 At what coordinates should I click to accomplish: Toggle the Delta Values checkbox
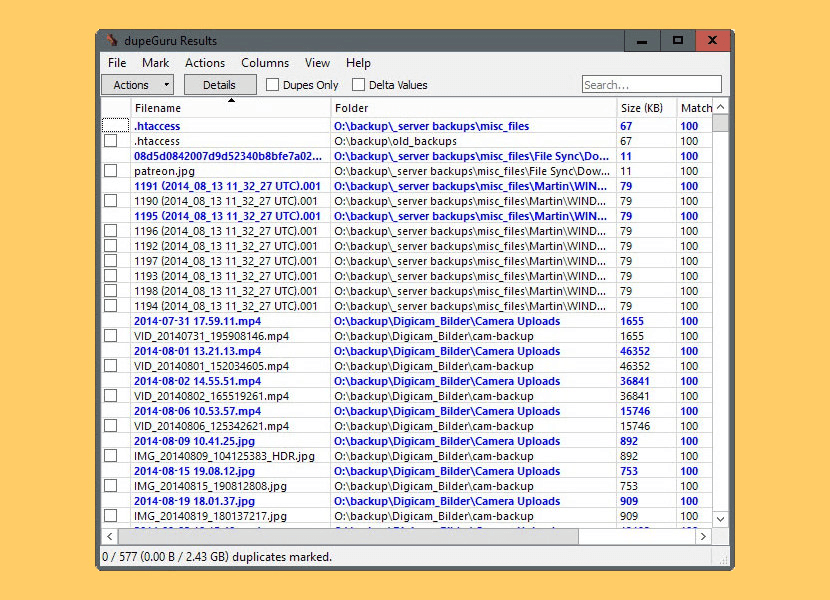(359, 85)
